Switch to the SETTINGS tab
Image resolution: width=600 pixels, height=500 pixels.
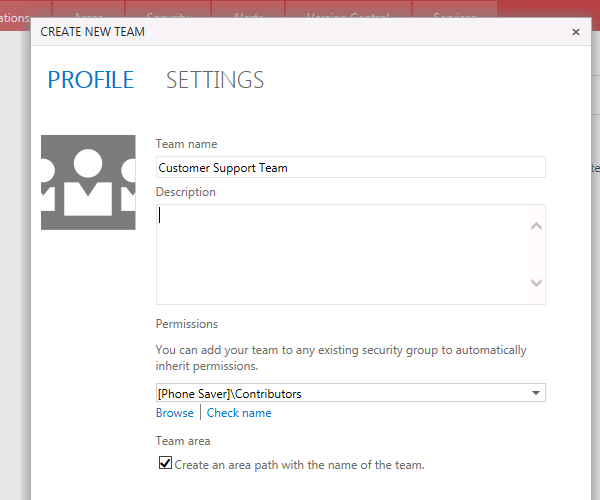pyautogui.click(x=215, y=80)
